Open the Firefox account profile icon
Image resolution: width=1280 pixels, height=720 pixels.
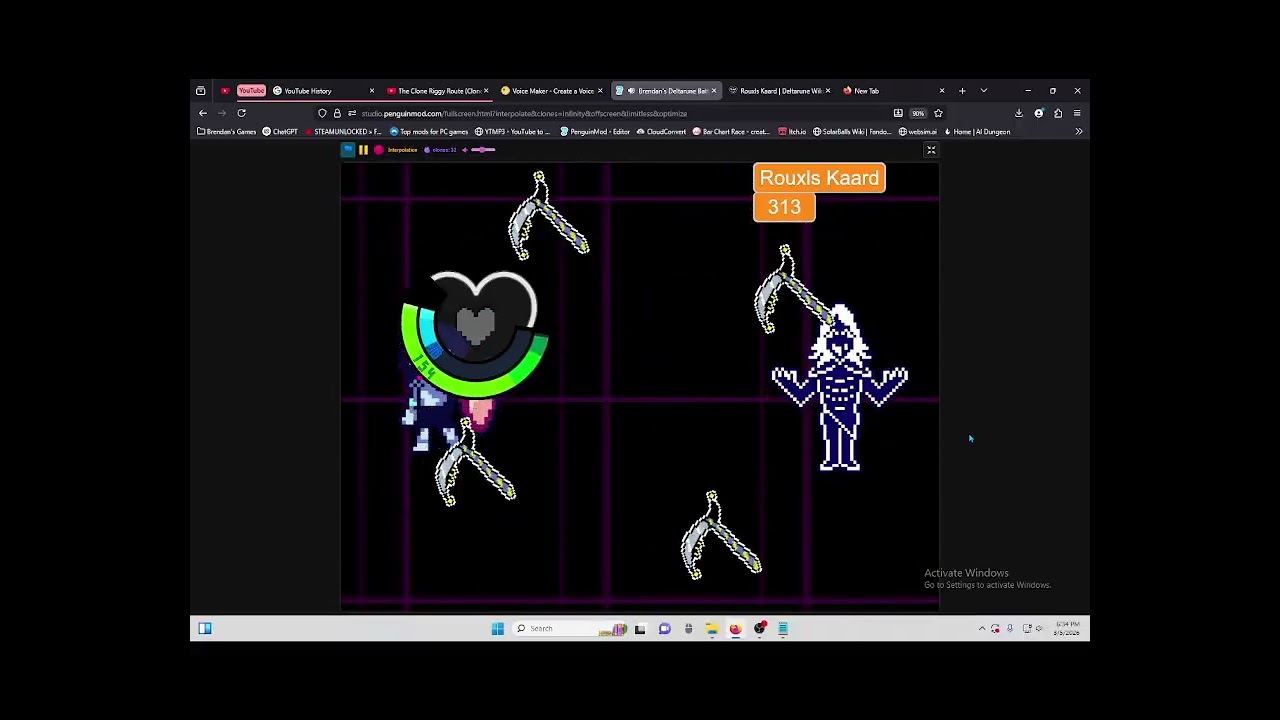[x=1039, y=113]
